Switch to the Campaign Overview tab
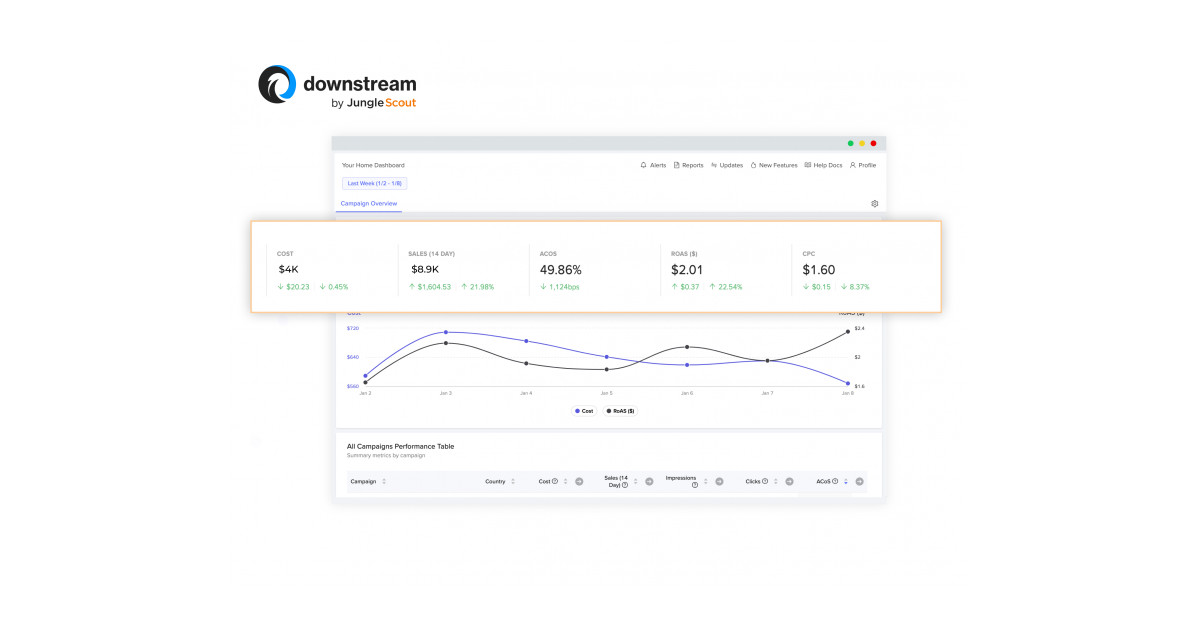Viewport: 1200px width, 628px height. coord(369,203)
